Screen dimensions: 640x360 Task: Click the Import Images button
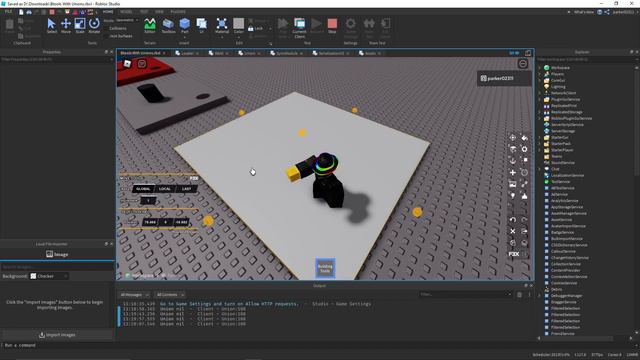(x=57, y=335)
